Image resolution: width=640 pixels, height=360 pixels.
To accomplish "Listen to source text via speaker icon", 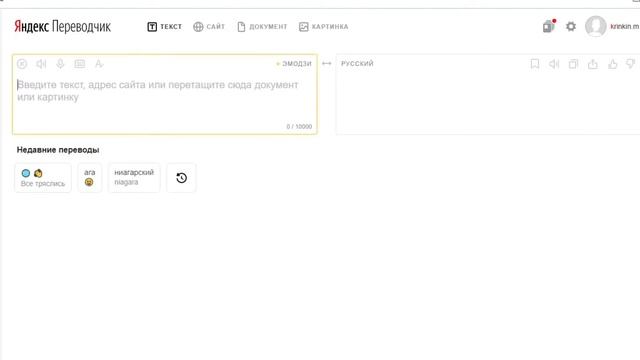I will (41, 64).
